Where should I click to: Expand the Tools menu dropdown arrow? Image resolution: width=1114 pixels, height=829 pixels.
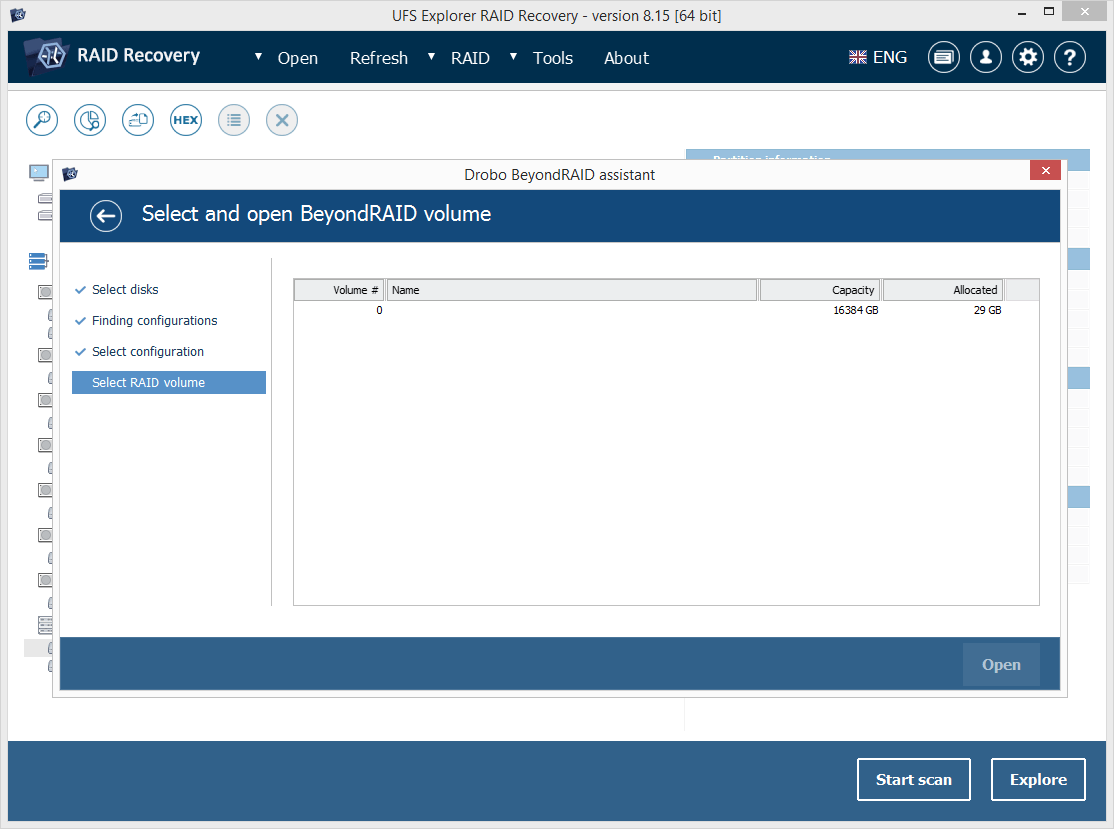(x=513, y=56)
